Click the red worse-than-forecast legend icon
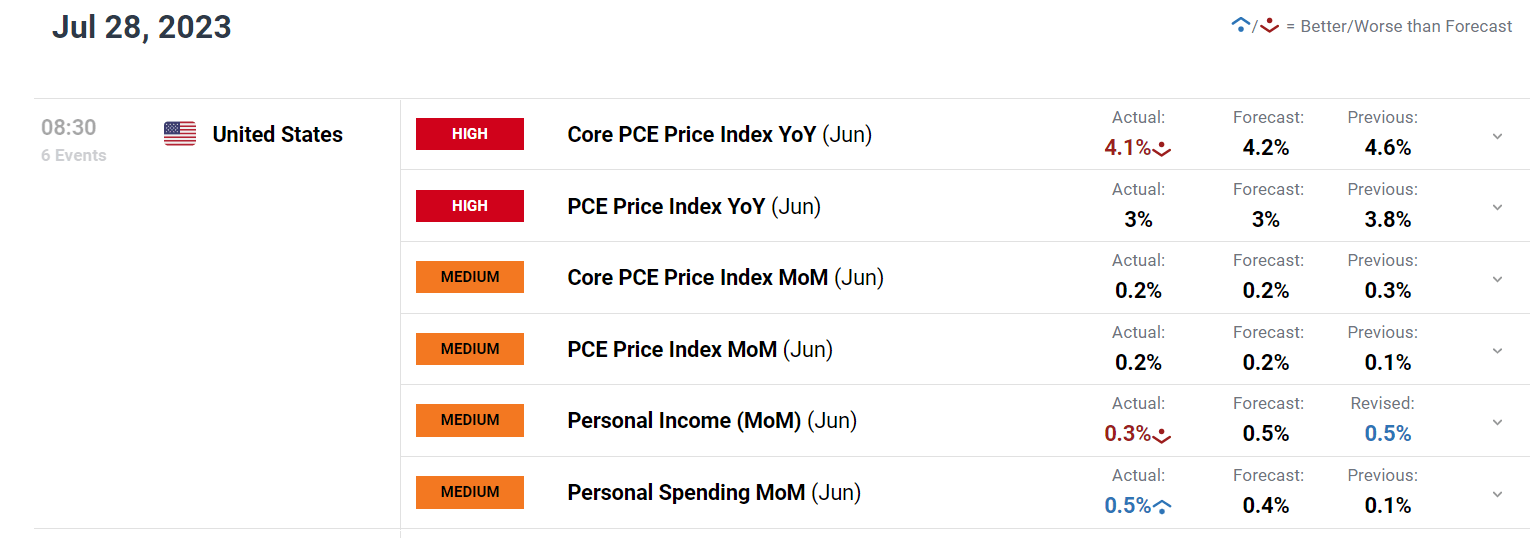This screenshot has width=1538, height=538. coord(1270,26)
